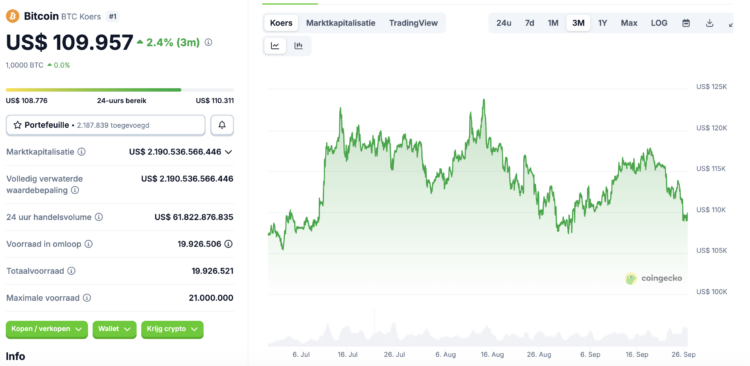Select the 7d time range
The image size is (750, 366).
pyautogui.click(x=529, y=23)
